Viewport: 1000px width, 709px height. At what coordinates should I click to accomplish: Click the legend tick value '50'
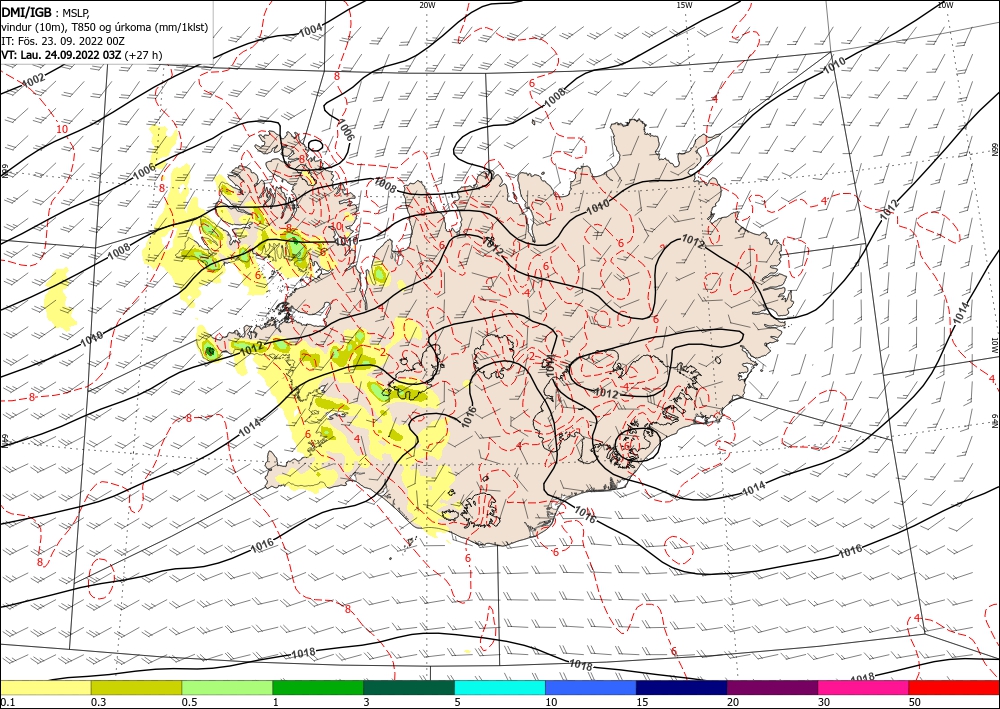pyautogui.click(x=915, y=702)
